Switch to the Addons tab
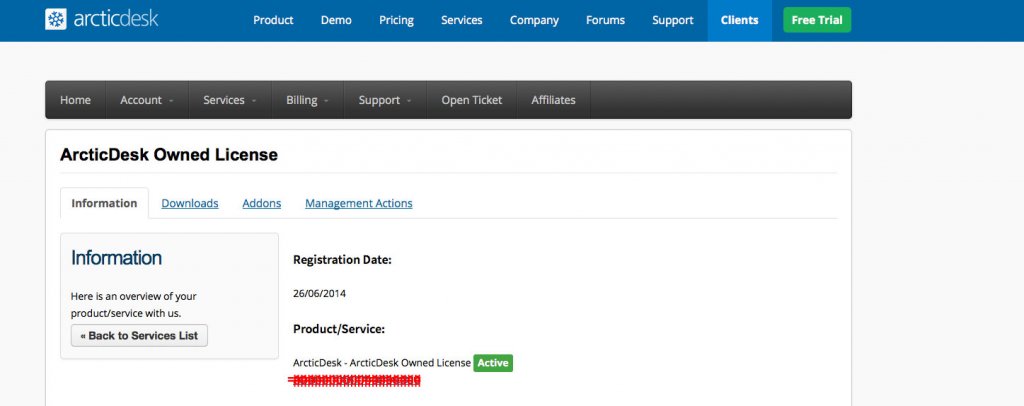 pyautogui.click(x=262, y=203)
